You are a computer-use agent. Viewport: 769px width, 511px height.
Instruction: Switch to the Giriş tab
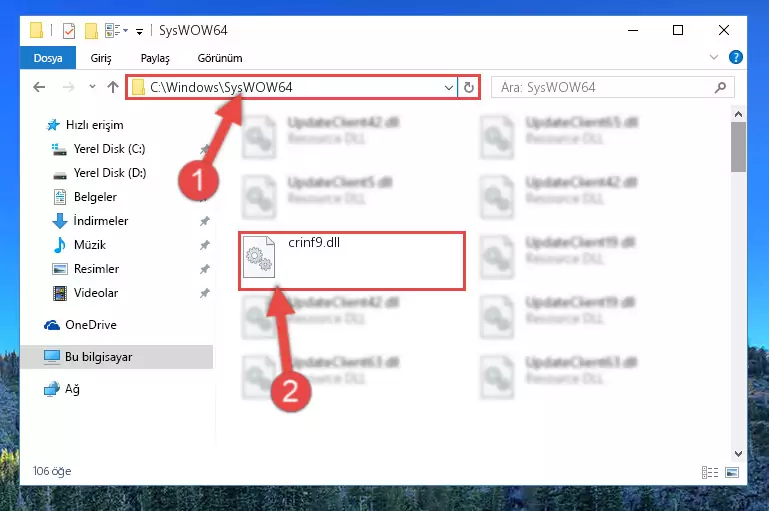[101, 58]
